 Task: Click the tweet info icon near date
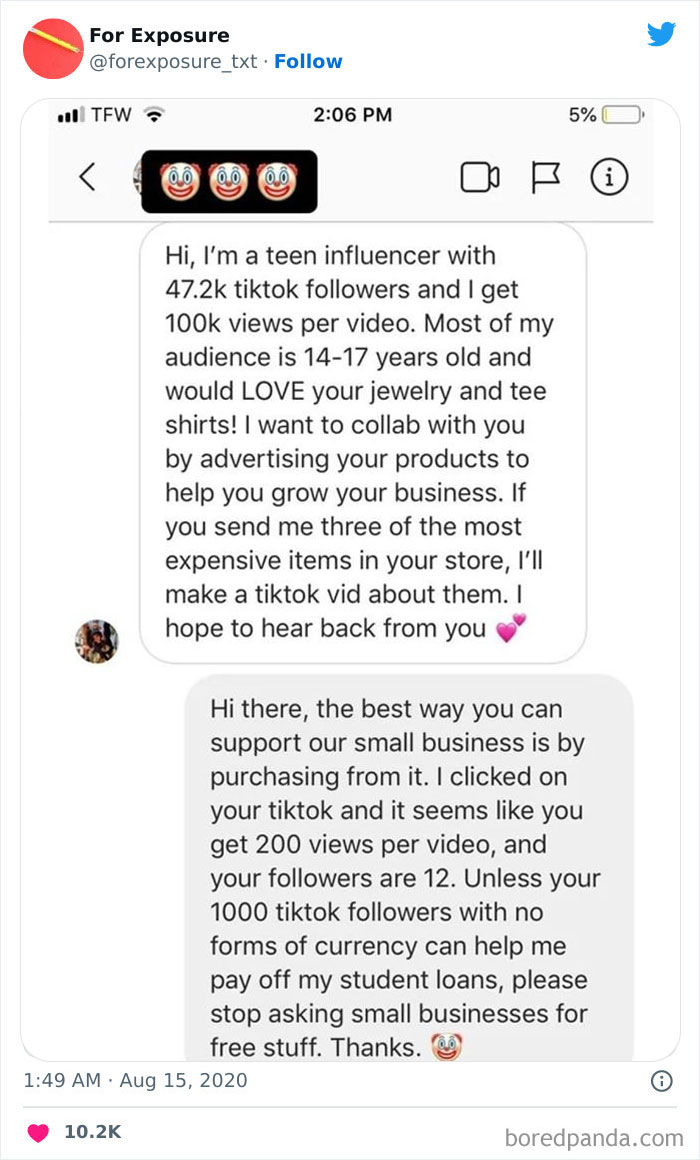tap(661, 1081)
